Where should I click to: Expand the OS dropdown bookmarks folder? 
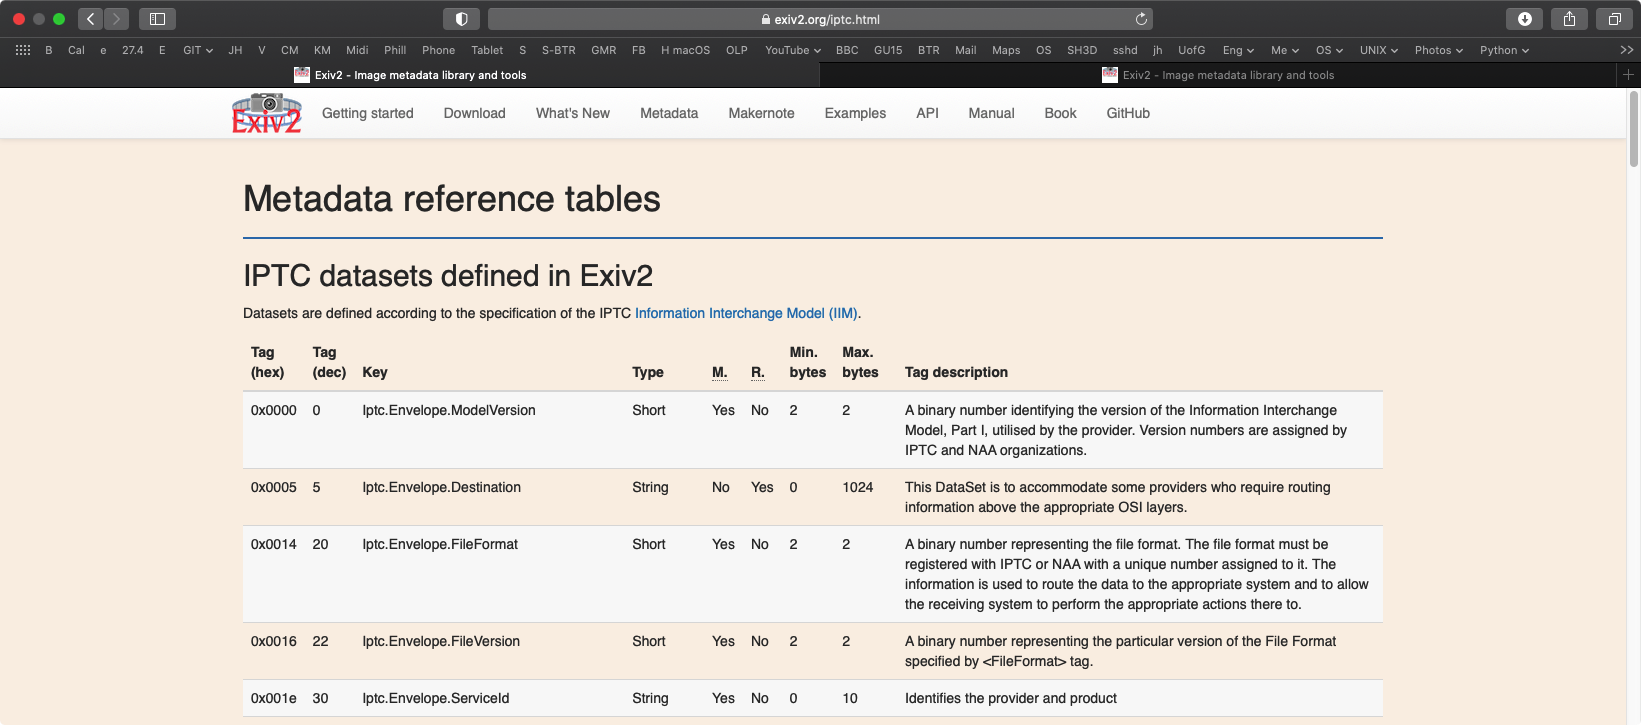pos(1329,50)
